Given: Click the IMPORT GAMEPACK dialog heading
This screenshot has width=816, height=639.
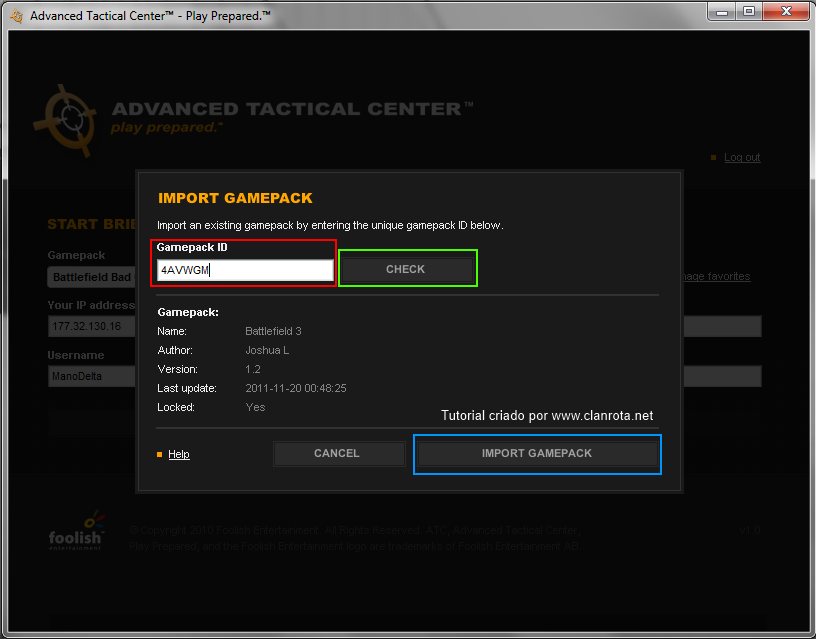Looking at the screenshot, I should tap(235, 198).
